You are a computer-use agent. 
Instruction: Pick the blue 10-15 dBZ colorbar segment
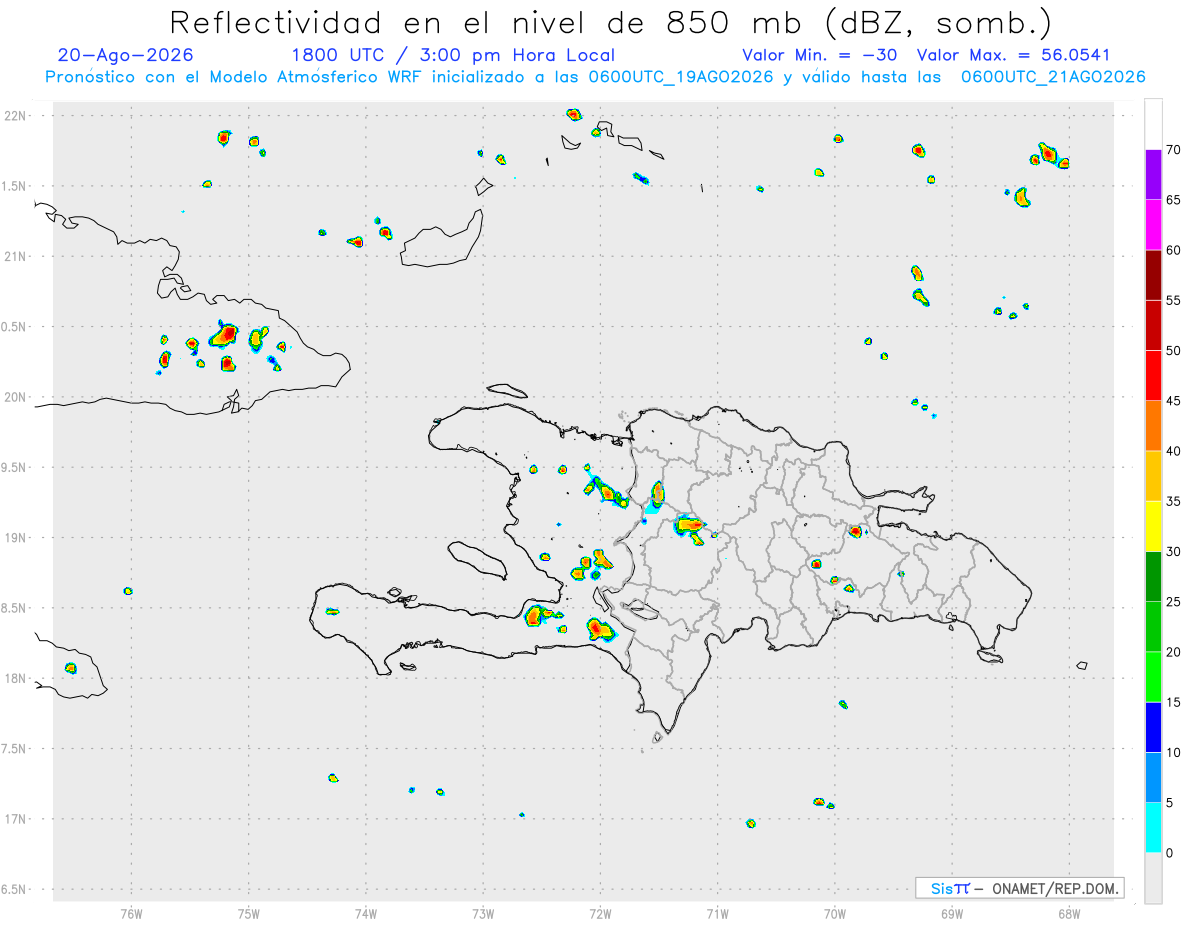pos(1153,727)
